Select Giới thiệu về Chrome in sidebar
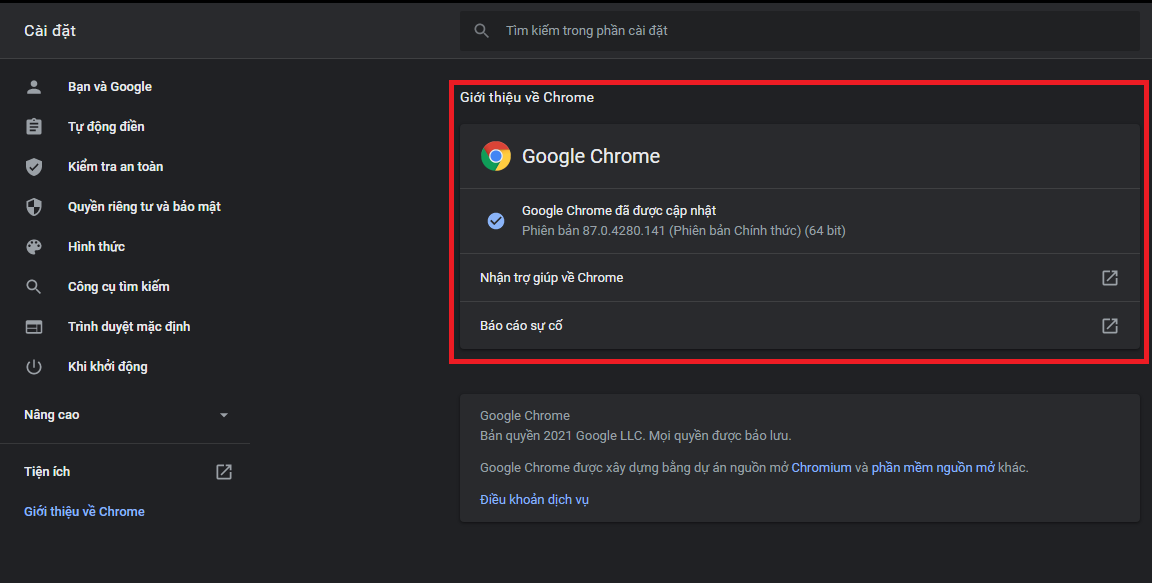Viewport: 1152px width, 583px height. [x=84, y=512]
